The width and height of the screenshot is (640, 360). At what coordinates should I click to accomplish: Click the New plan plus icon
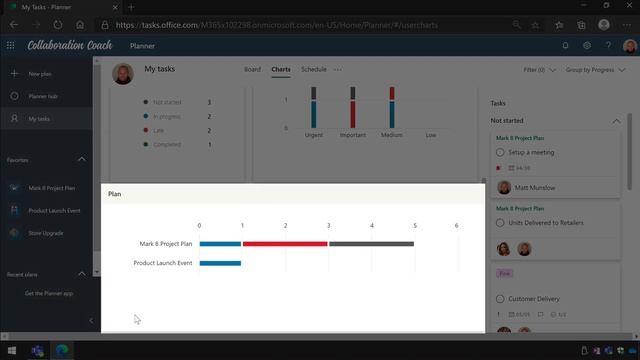(14, 73)
